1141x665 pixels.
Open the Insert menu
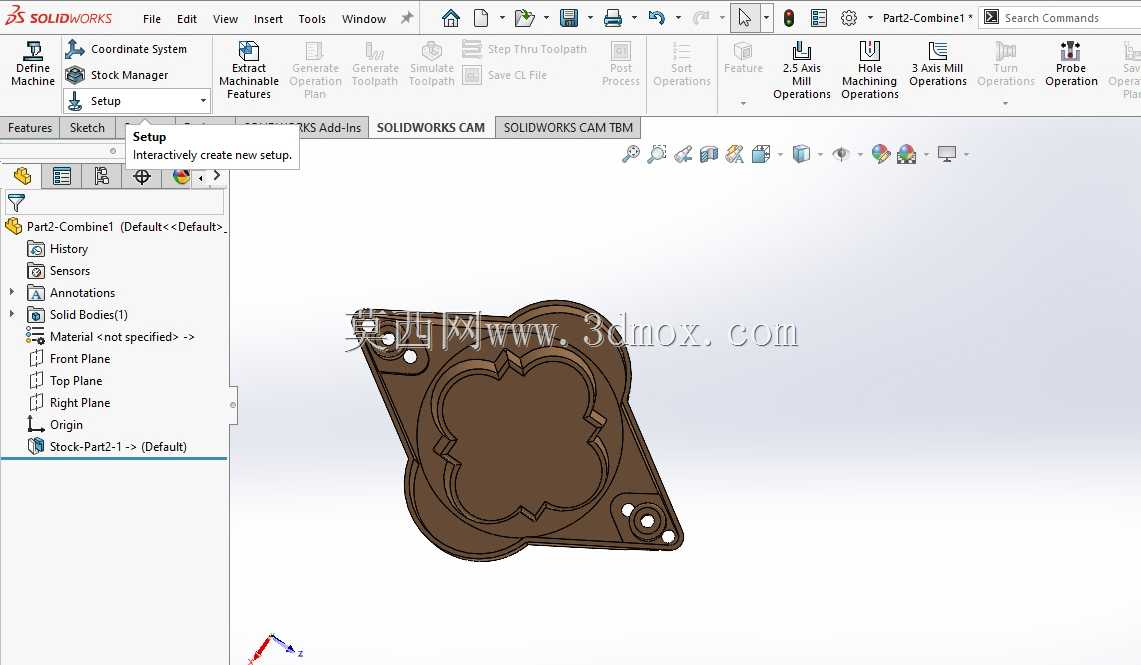pos(268,19)
